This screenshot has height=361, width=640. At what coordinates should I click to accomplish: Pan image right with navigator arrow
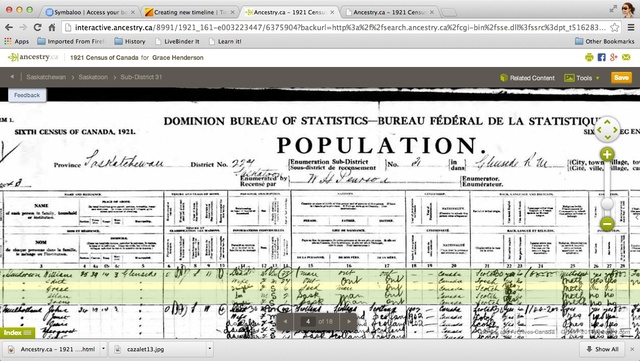click(615, 130)
